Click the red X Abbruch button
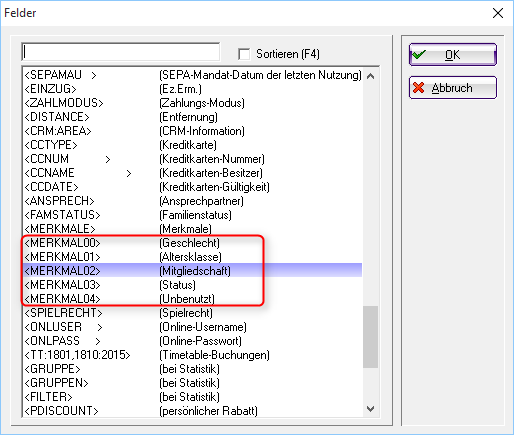This screenshot has height=435, width=514. click(x=453, y=88)
